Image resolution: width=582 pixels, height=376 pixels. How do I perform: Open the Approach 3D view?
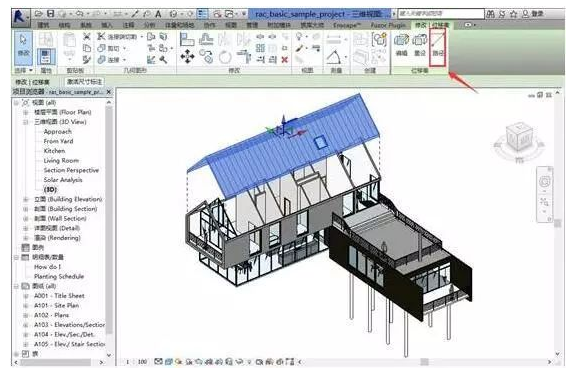click(x=58, y=131)
